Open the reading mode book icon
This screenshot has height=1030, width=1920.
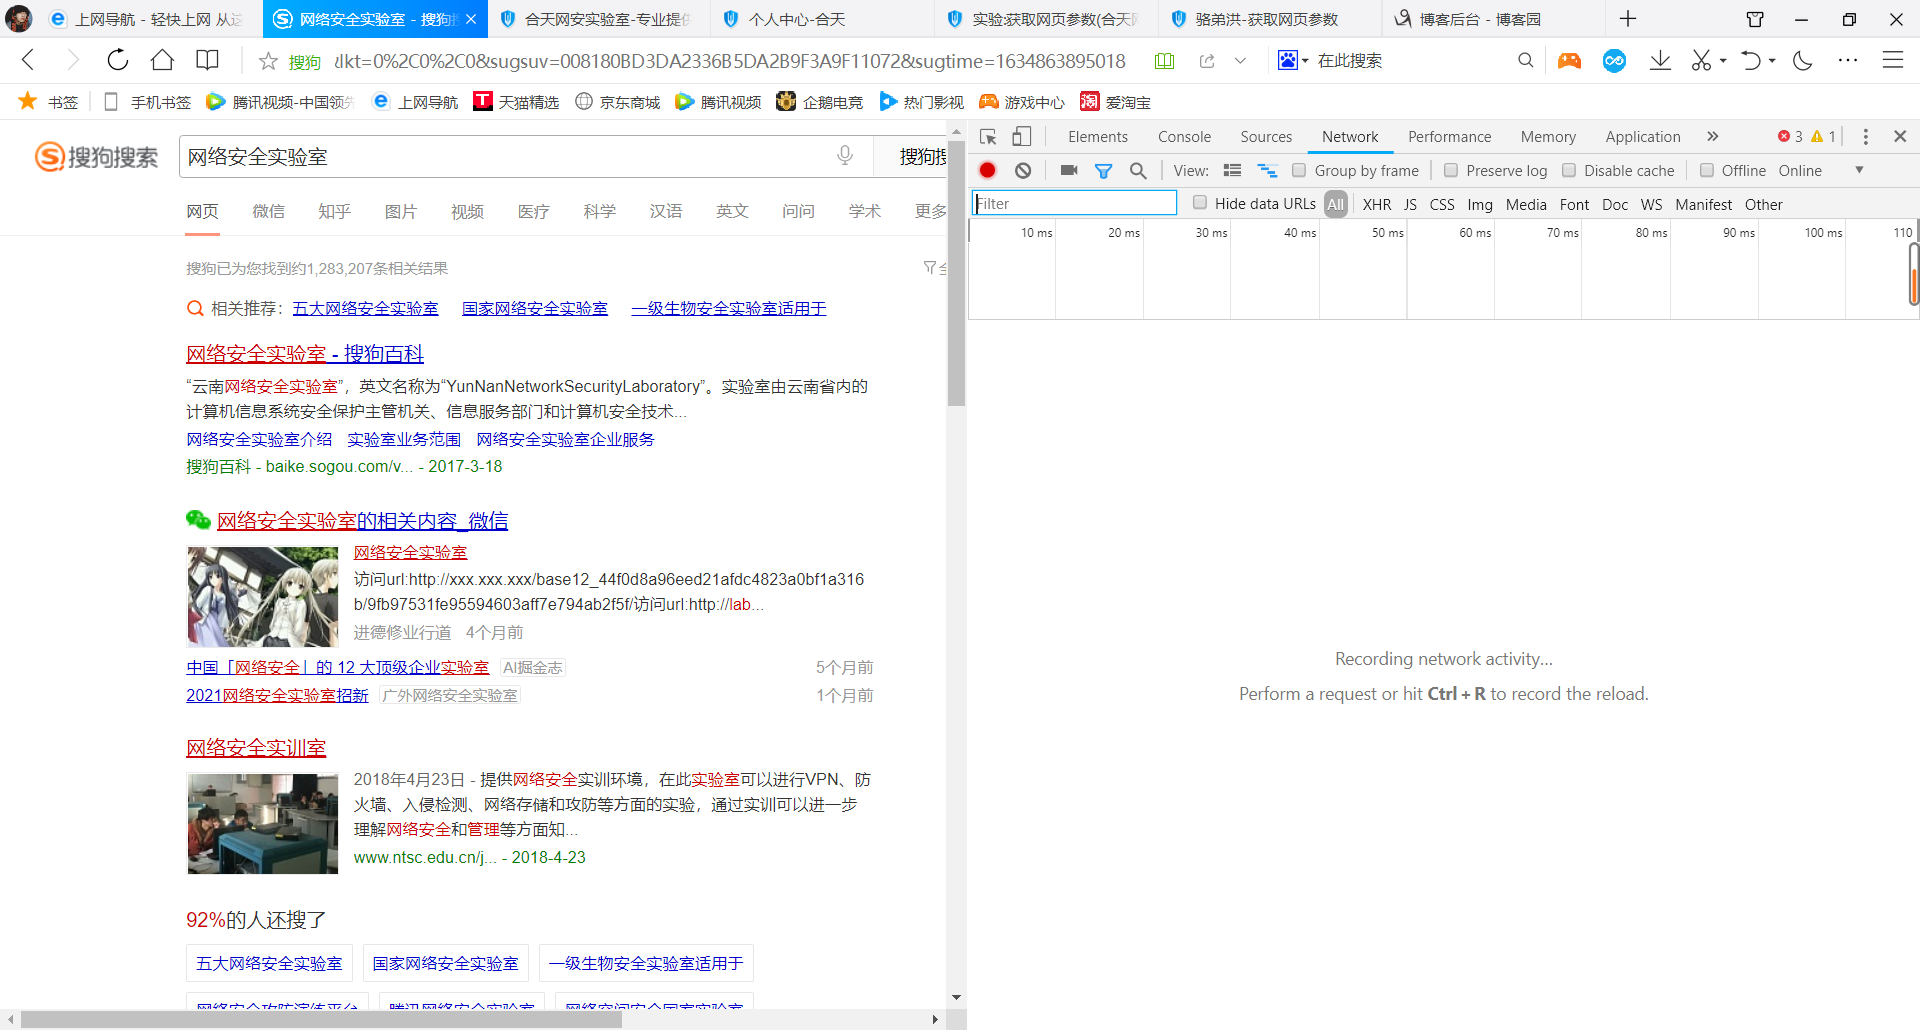click(207, 60)
